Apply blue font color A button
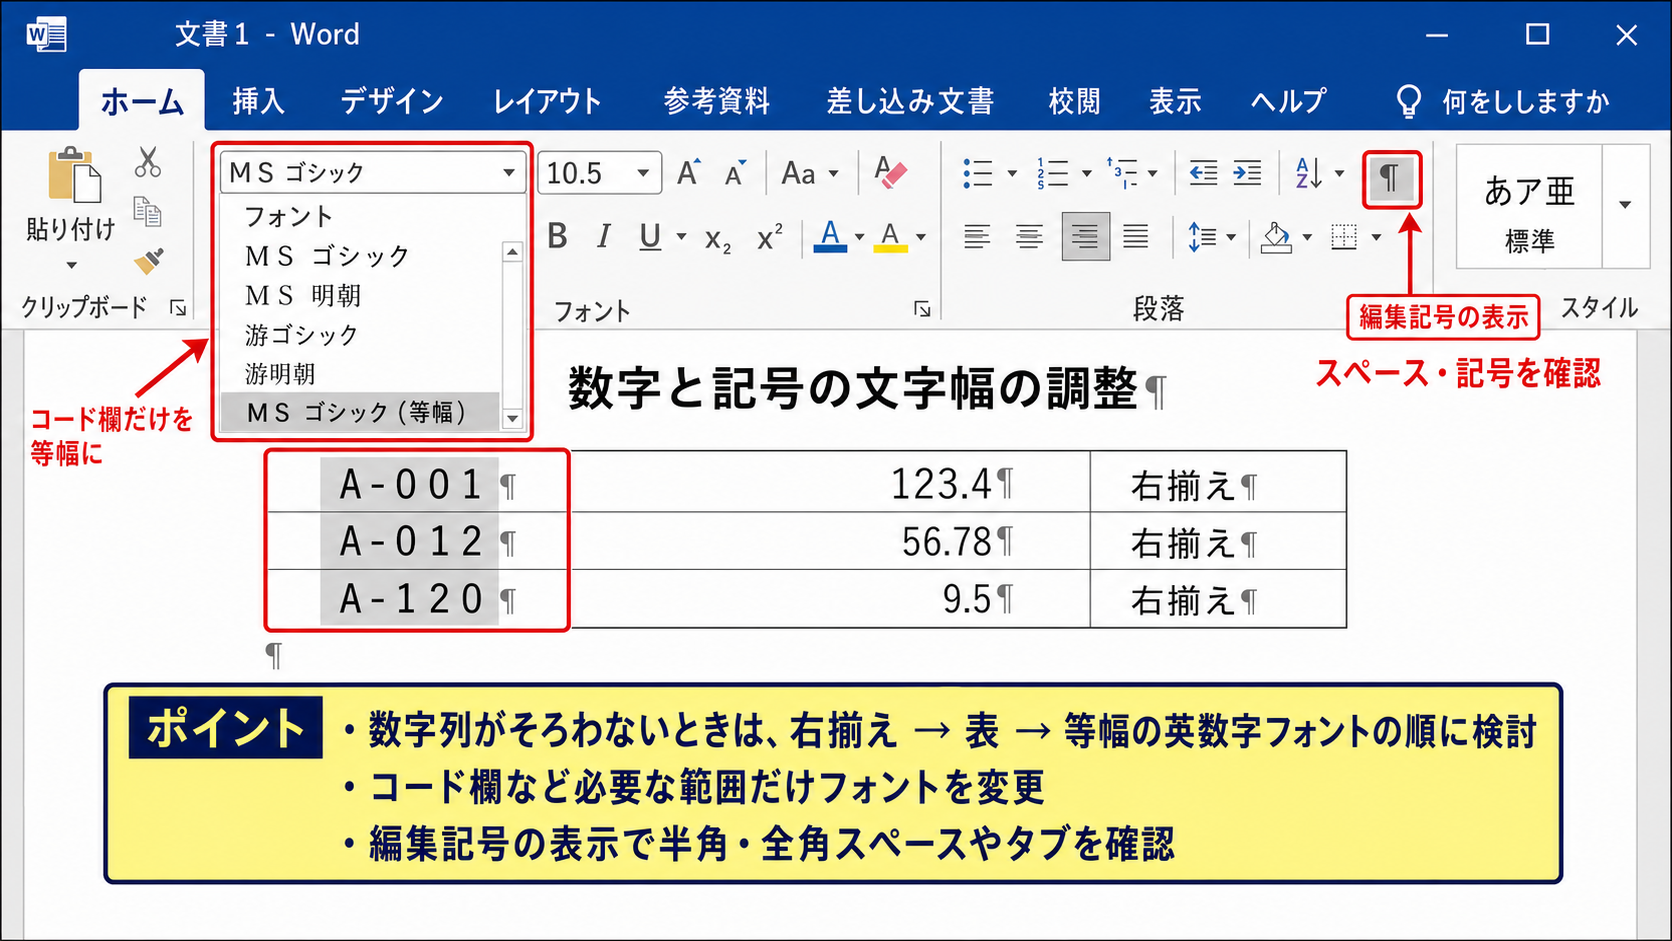The width and height of the screenshot is (1672, 941). click(x=830, y=237)
